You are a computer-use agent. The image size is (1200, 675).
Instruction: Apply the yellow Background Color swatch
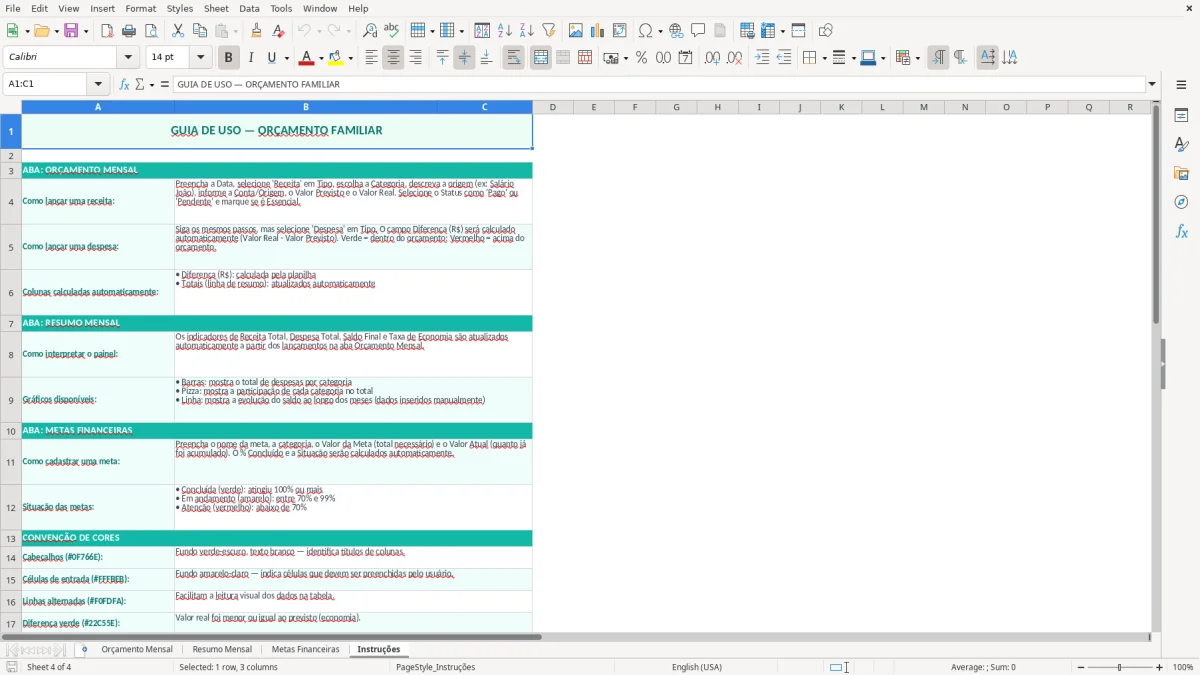tap(337, 58)
